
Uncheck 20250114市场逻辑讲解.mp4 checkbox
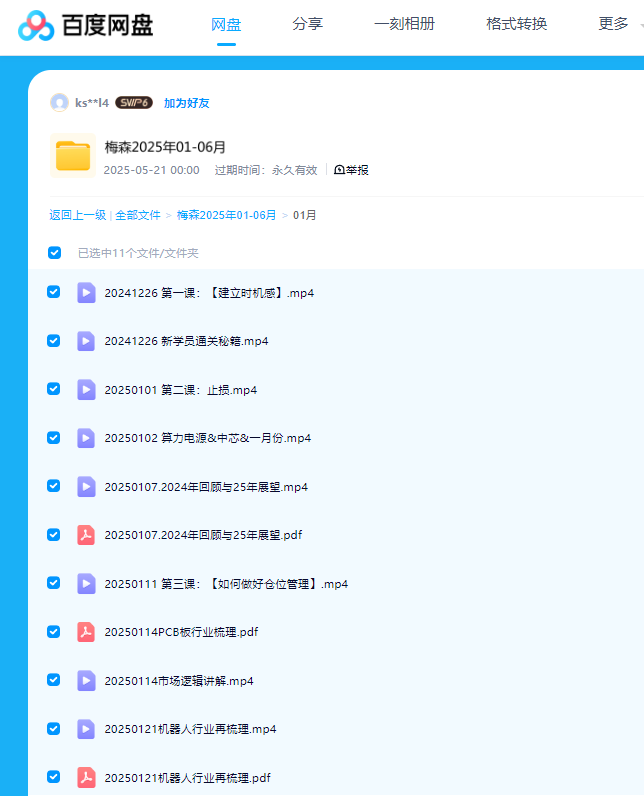(54, 679)
